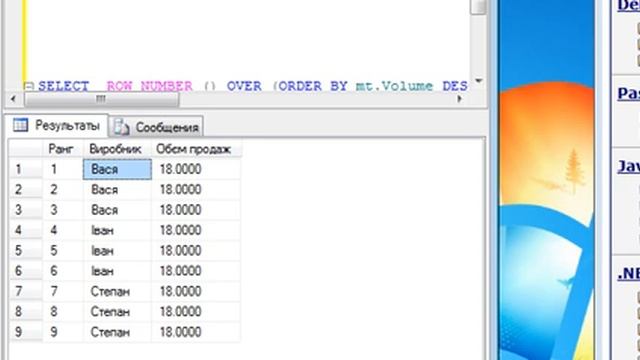The width and height of the screenshot is (640, 360).
Task: Select row header number 5
Action: 25,251
